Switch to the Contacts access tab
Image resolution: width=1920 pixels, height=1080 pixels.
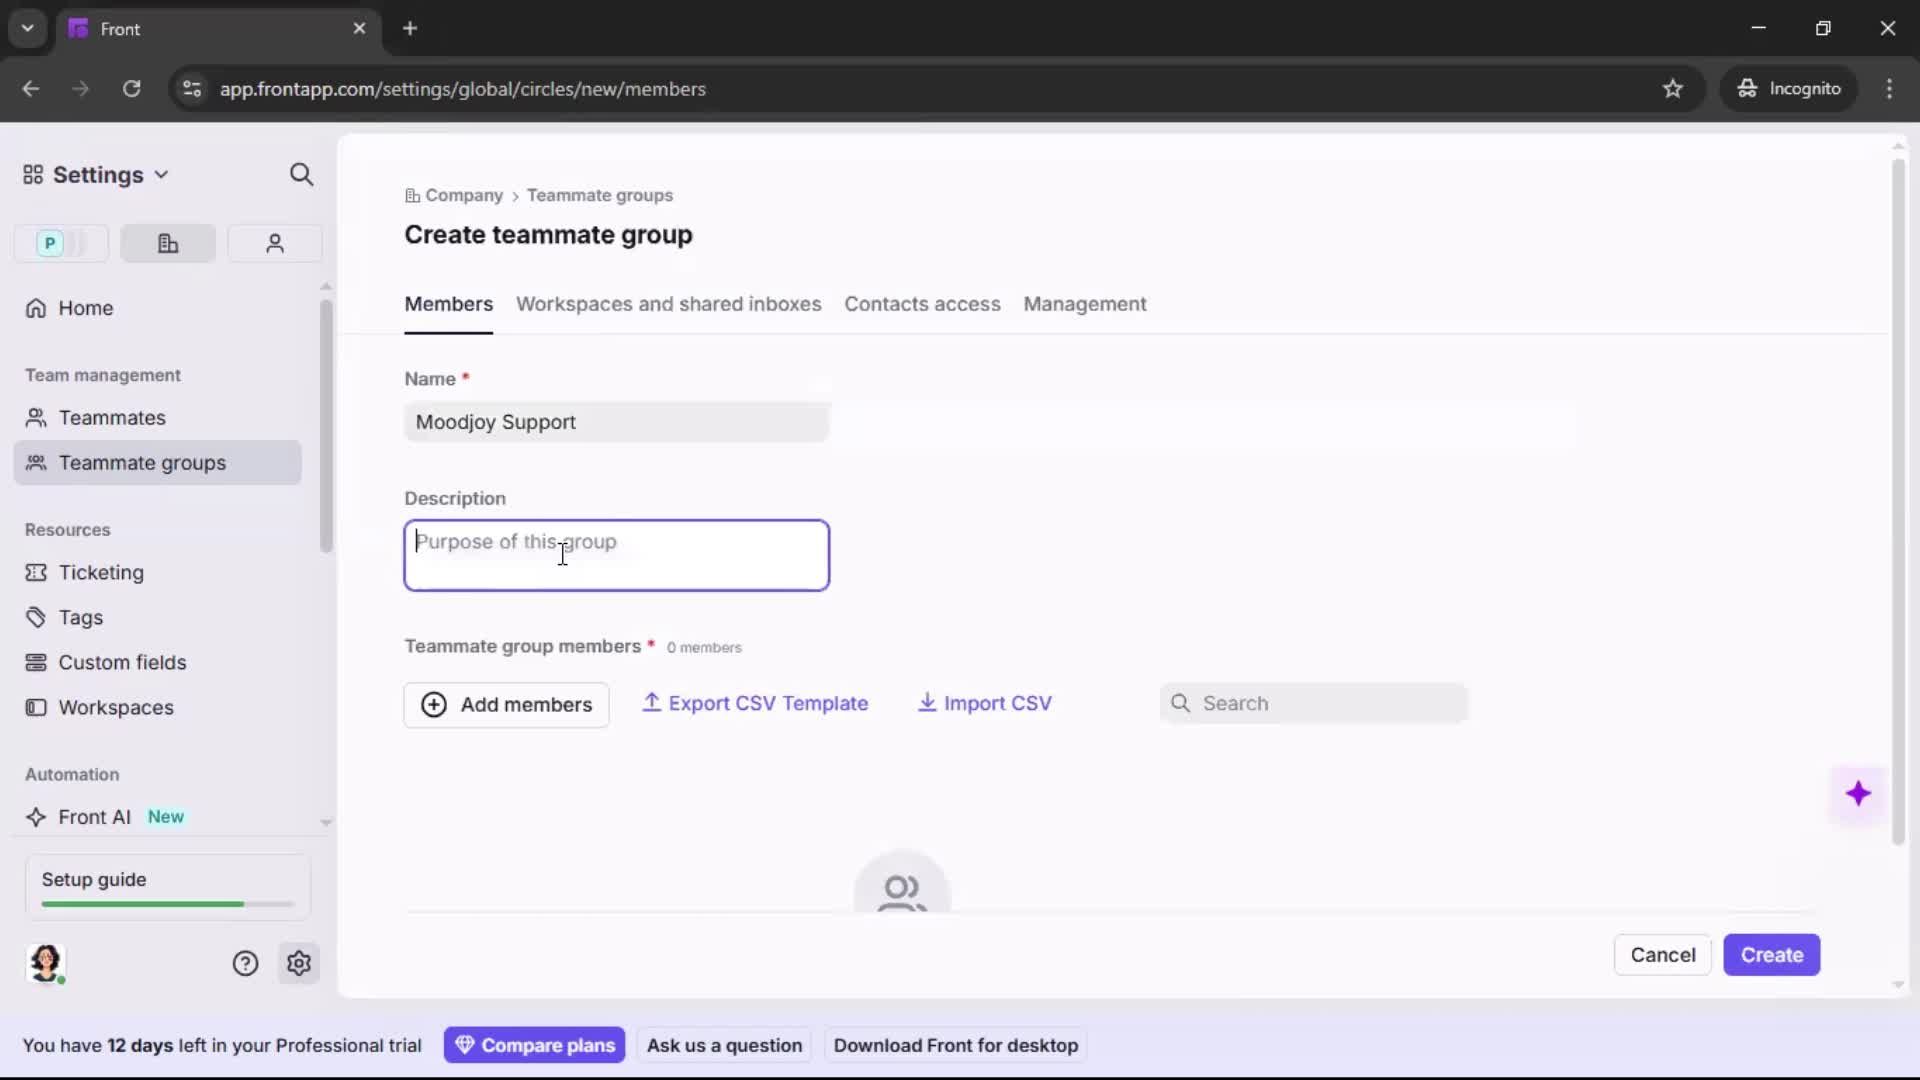[923, 305]
